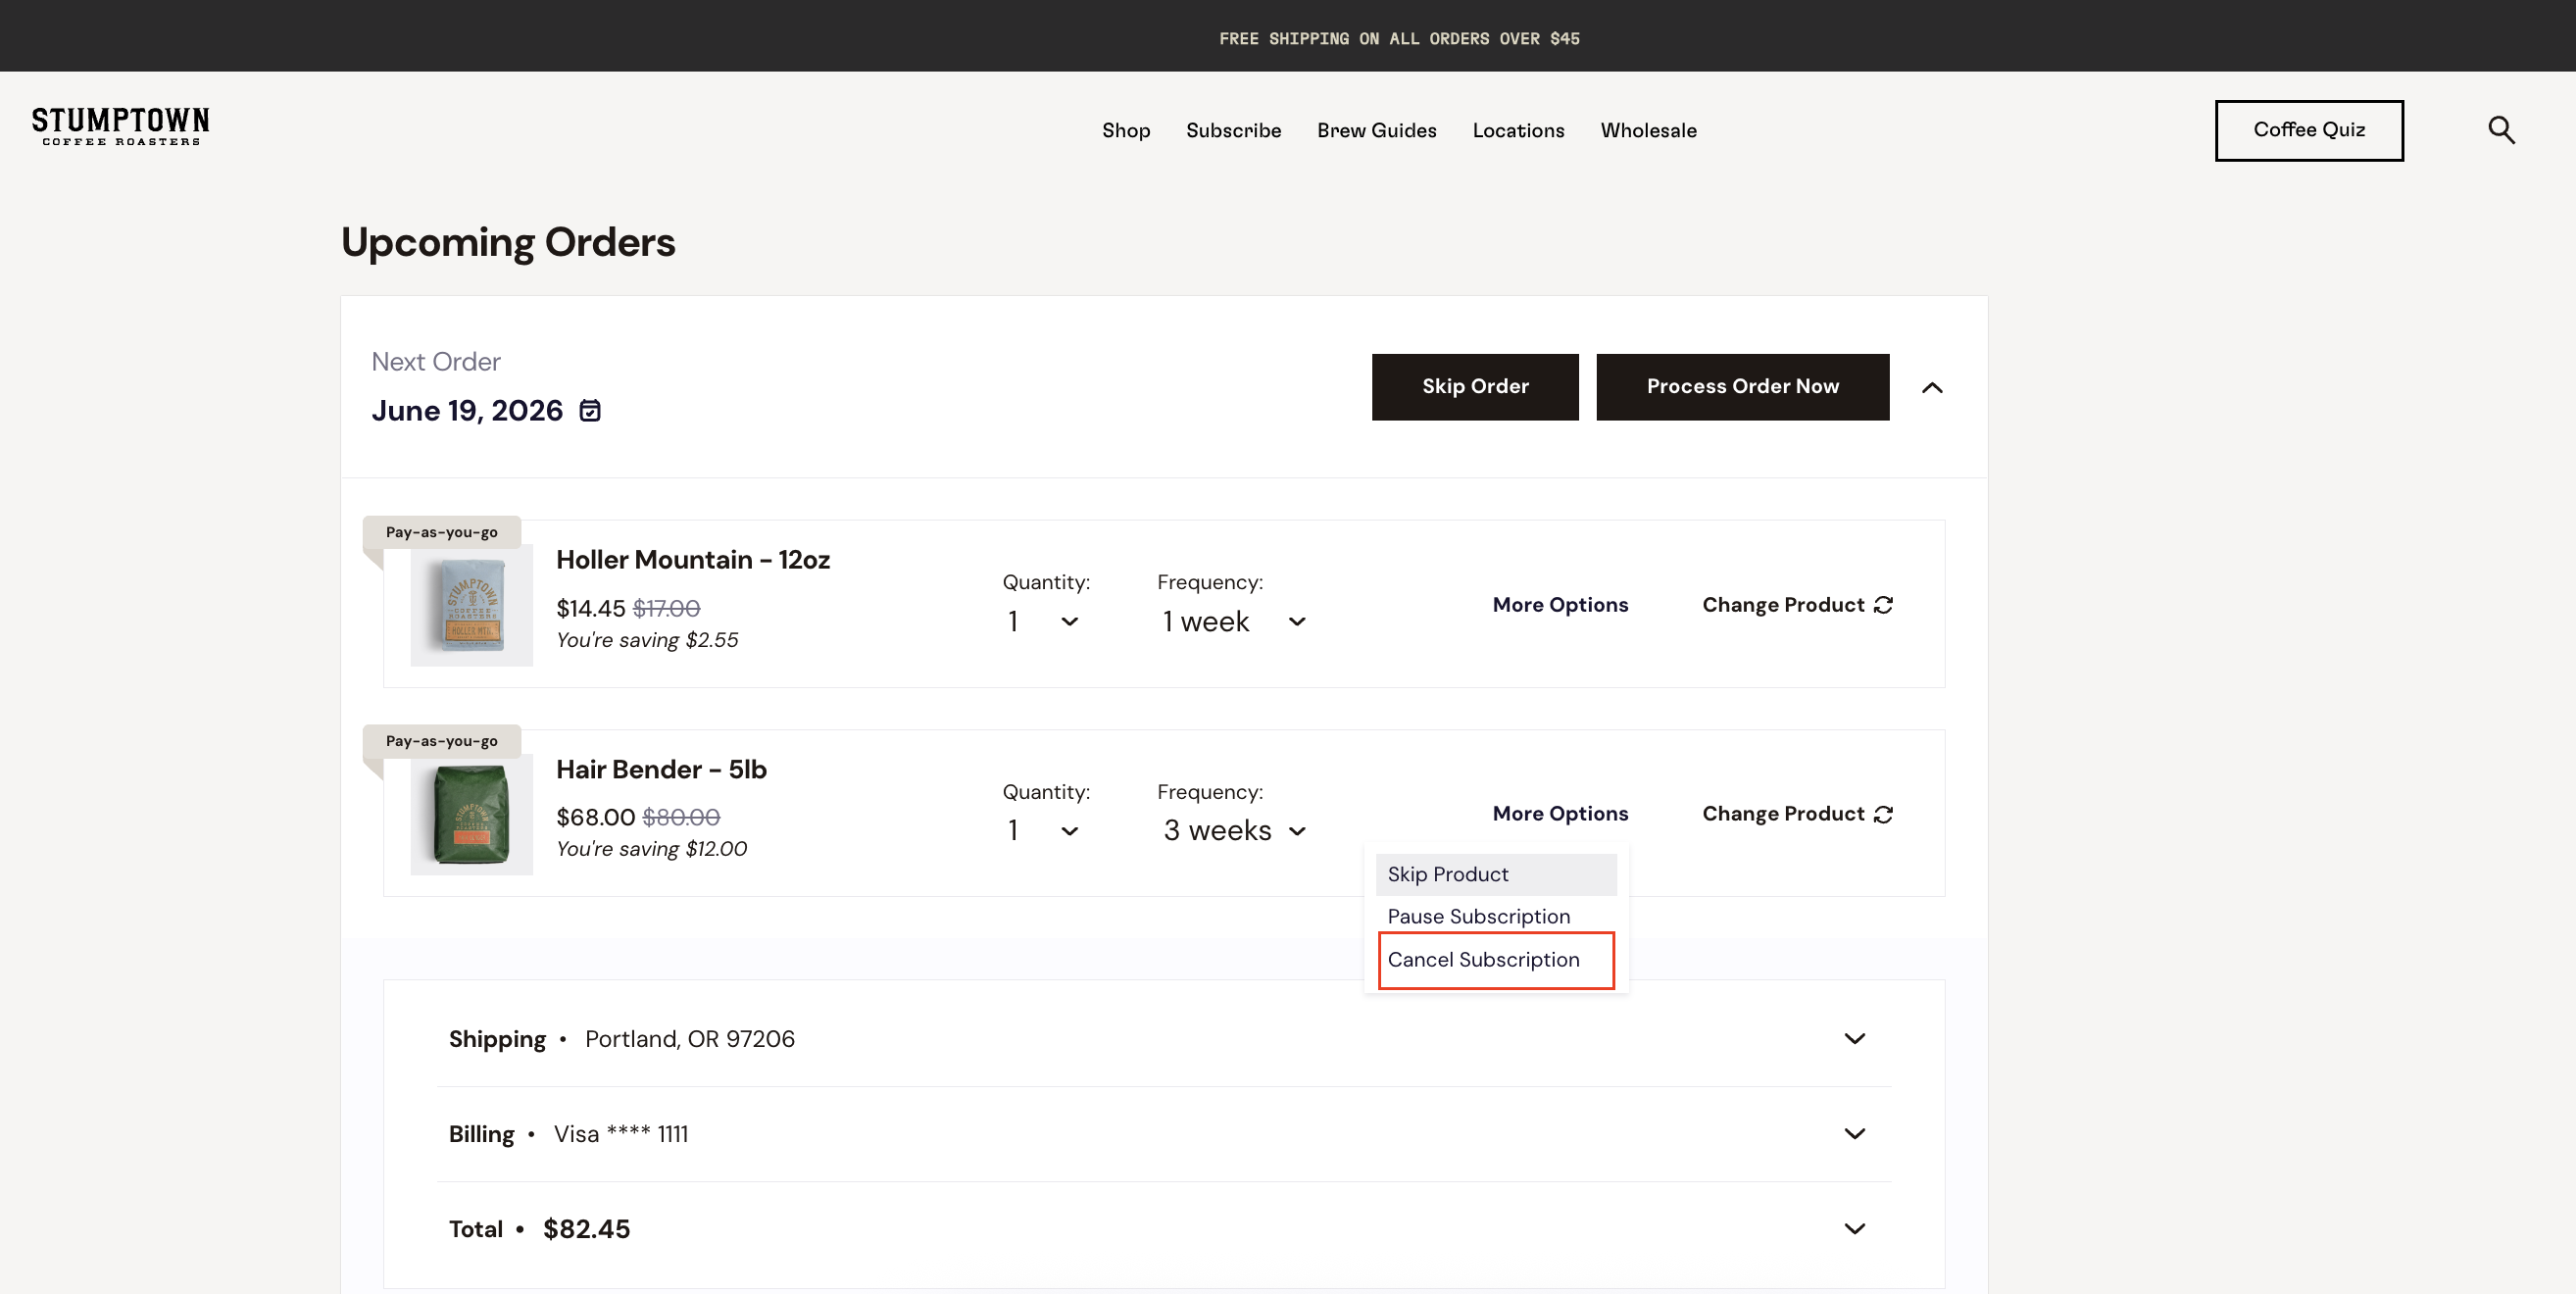
Task: Click the $68.00 Hair Bender price
Action: point(595,818)
